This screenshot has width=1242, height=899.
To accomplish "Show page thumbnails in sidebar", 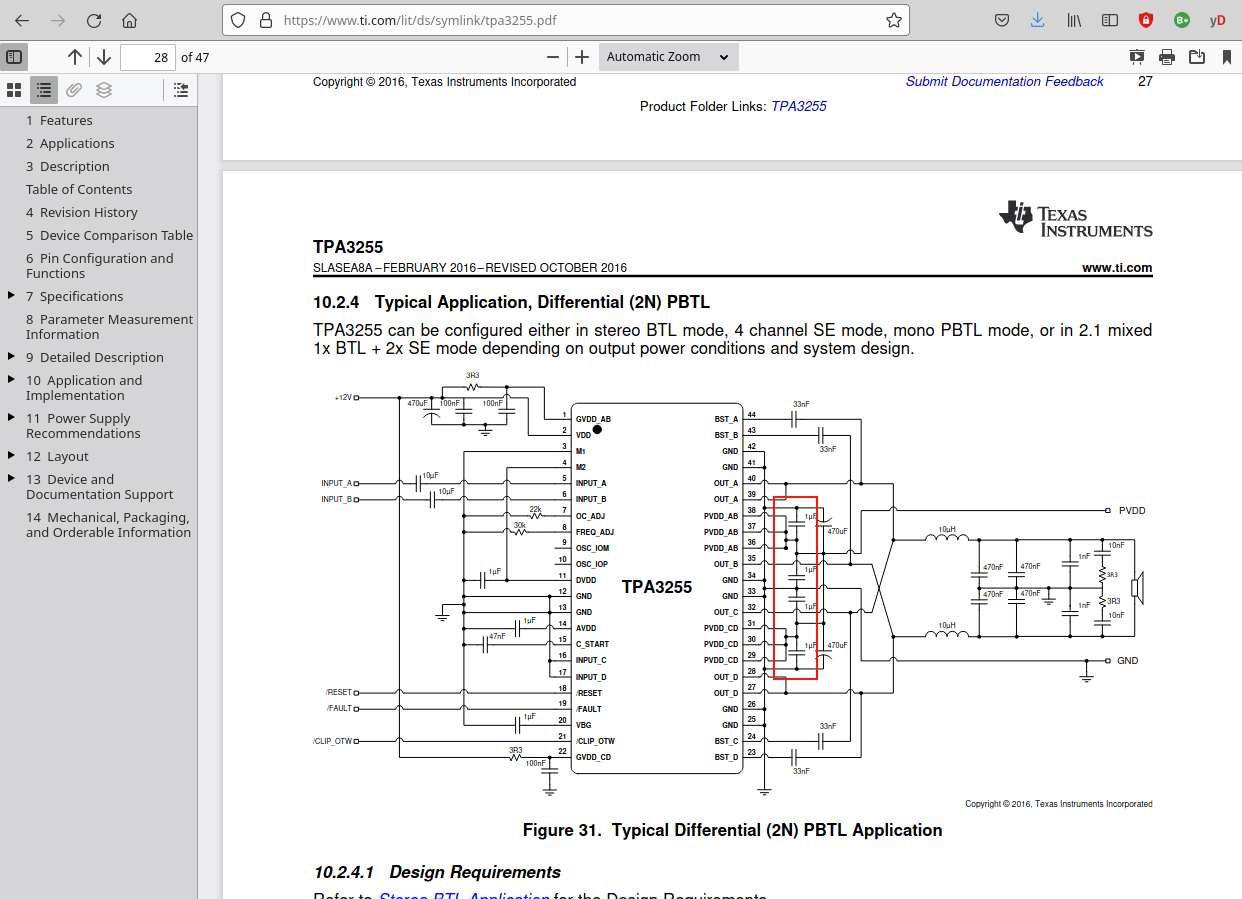I will (14, 90).
